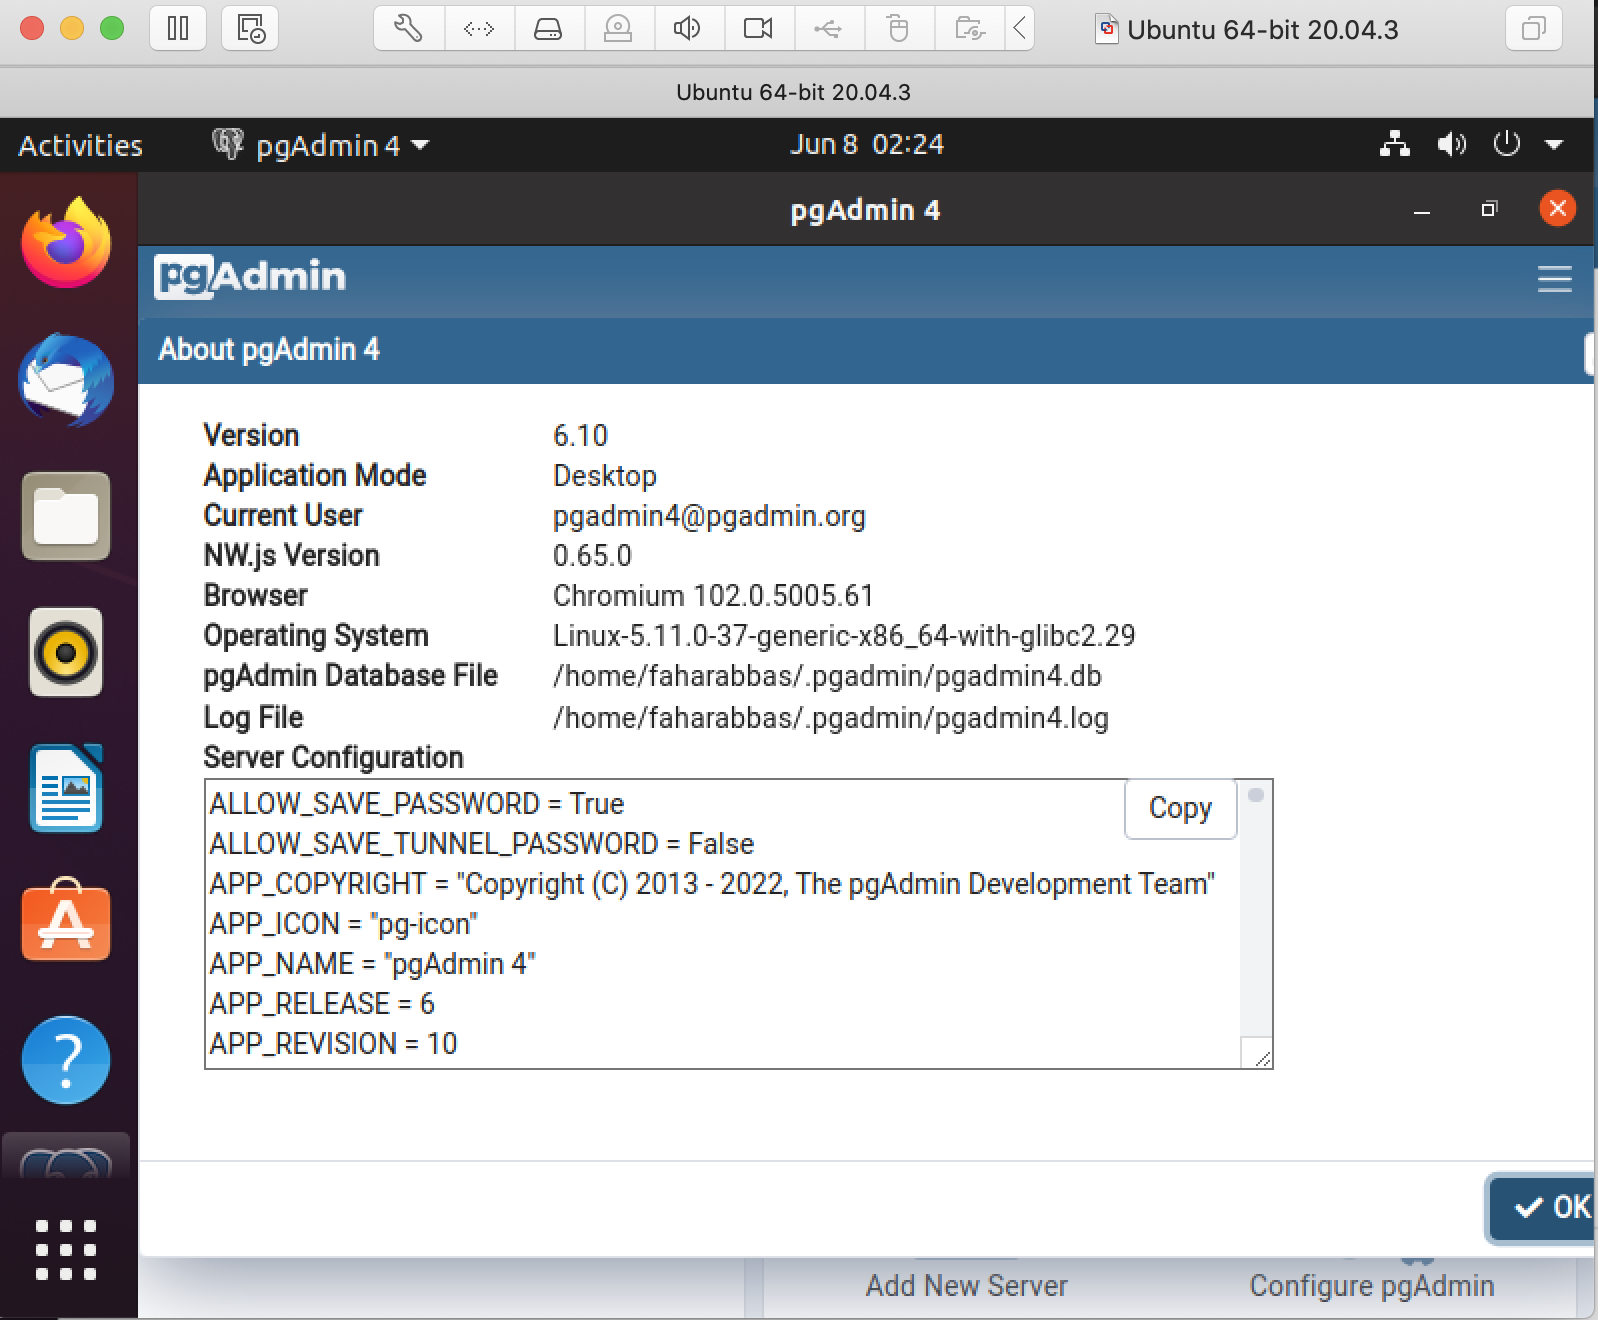Click the Chromium 102.0.5005.61 browser value
Screen dimensions: 1598x1320
tap(713, 596)
